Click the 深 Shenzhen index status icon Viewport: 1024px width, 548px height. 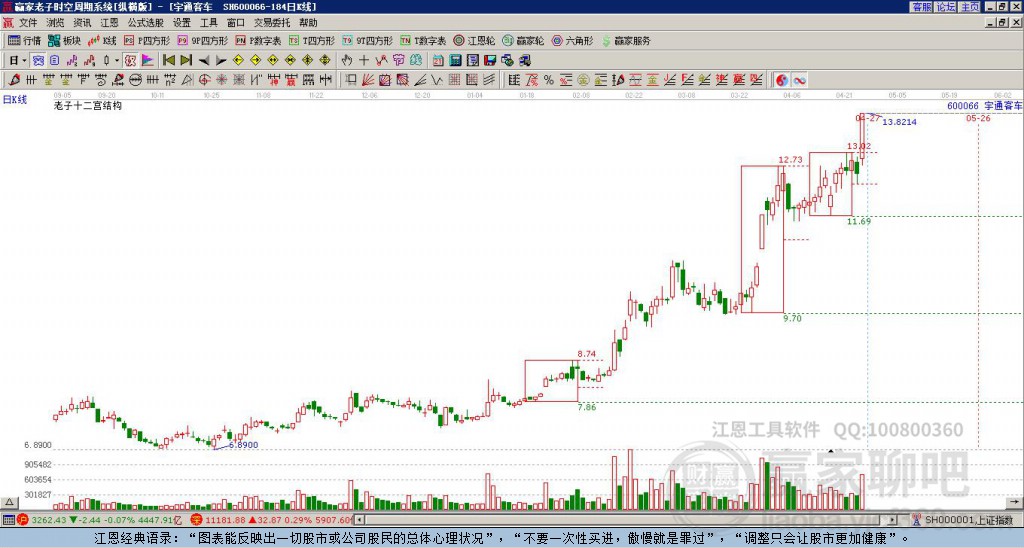pyautogui.click(x=197, y=520)
